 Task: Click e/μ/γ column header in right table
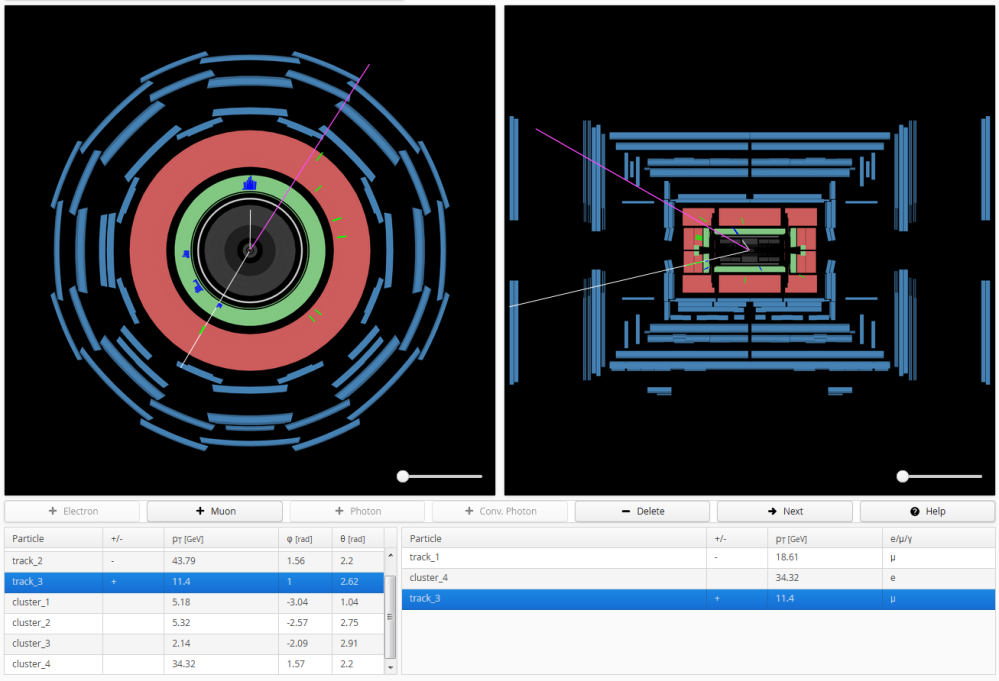click(x=900, y=538)
